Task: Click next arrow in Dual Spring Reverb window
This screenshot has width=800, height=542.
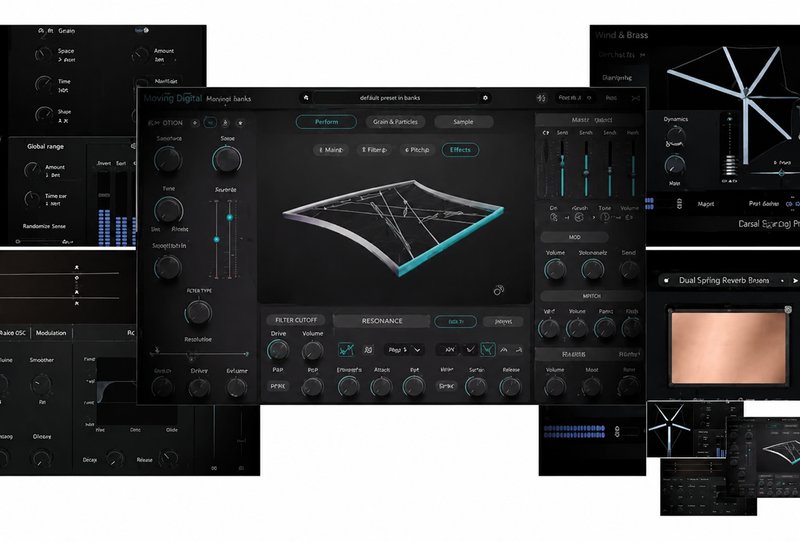Action: pos(794,281)
